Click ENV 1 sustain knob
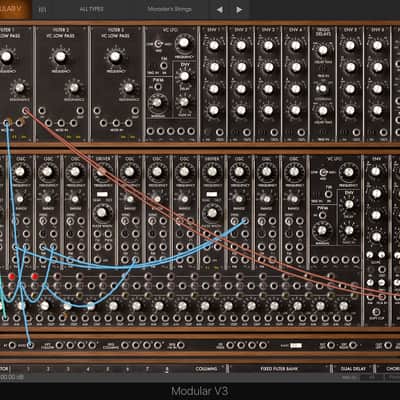This screenshot has height=400, width=400. pyautogui.click(x=214, y=89)
